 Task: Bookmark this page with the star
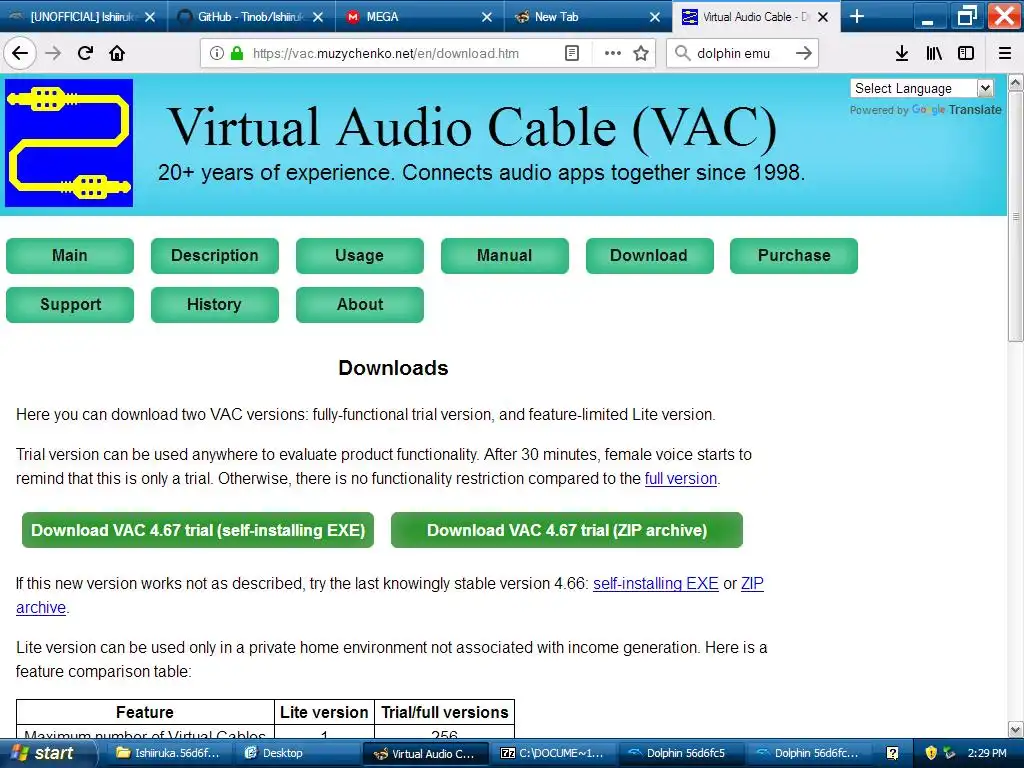(x=641, y=54)
